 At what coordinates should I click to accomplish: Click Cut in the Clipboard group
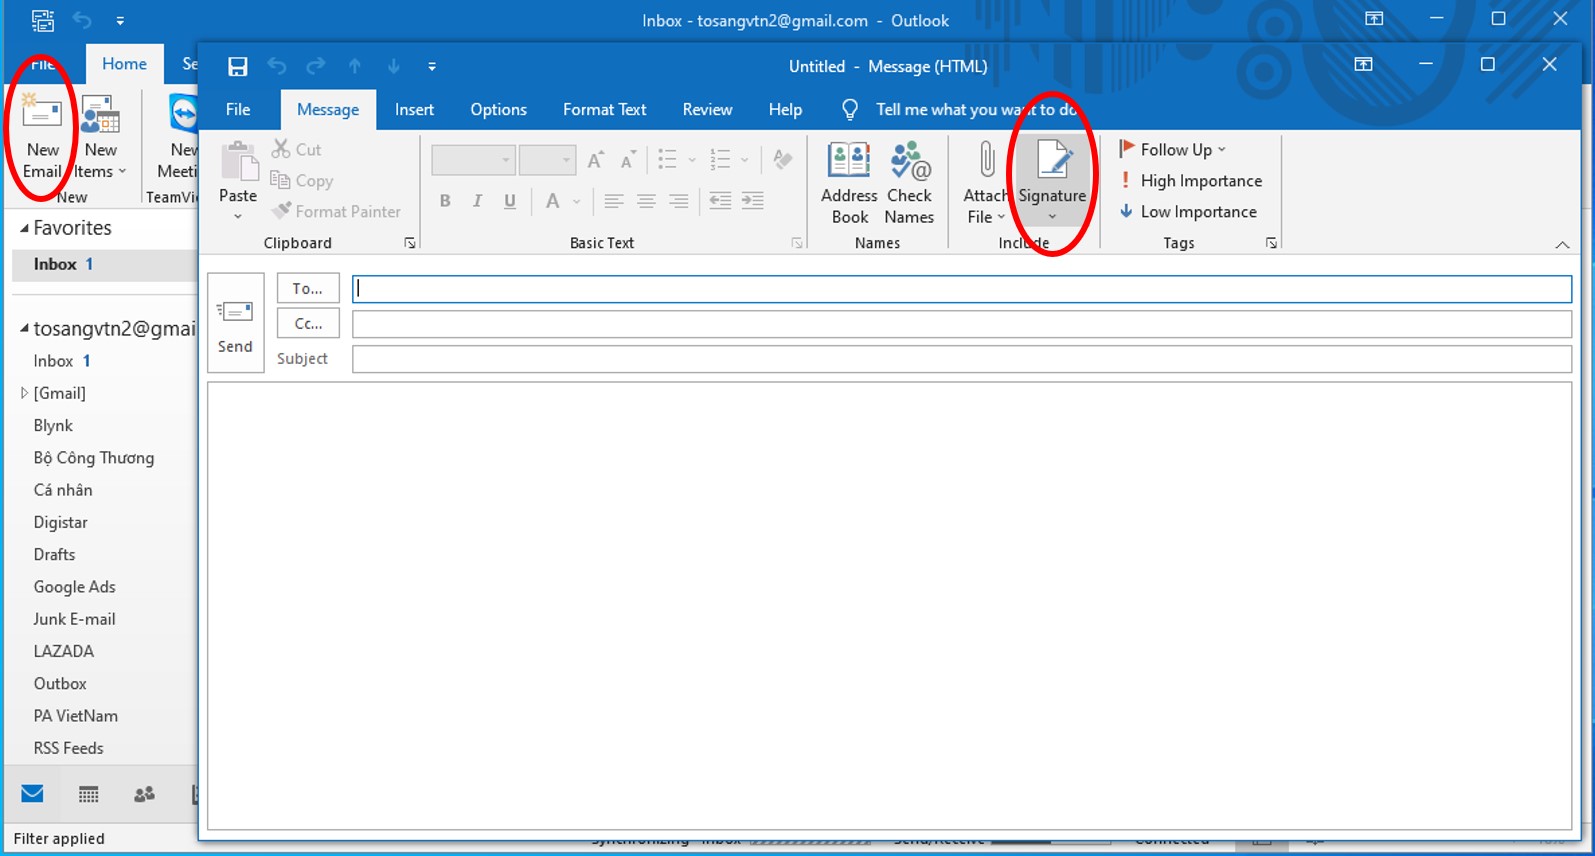[297, 149]
